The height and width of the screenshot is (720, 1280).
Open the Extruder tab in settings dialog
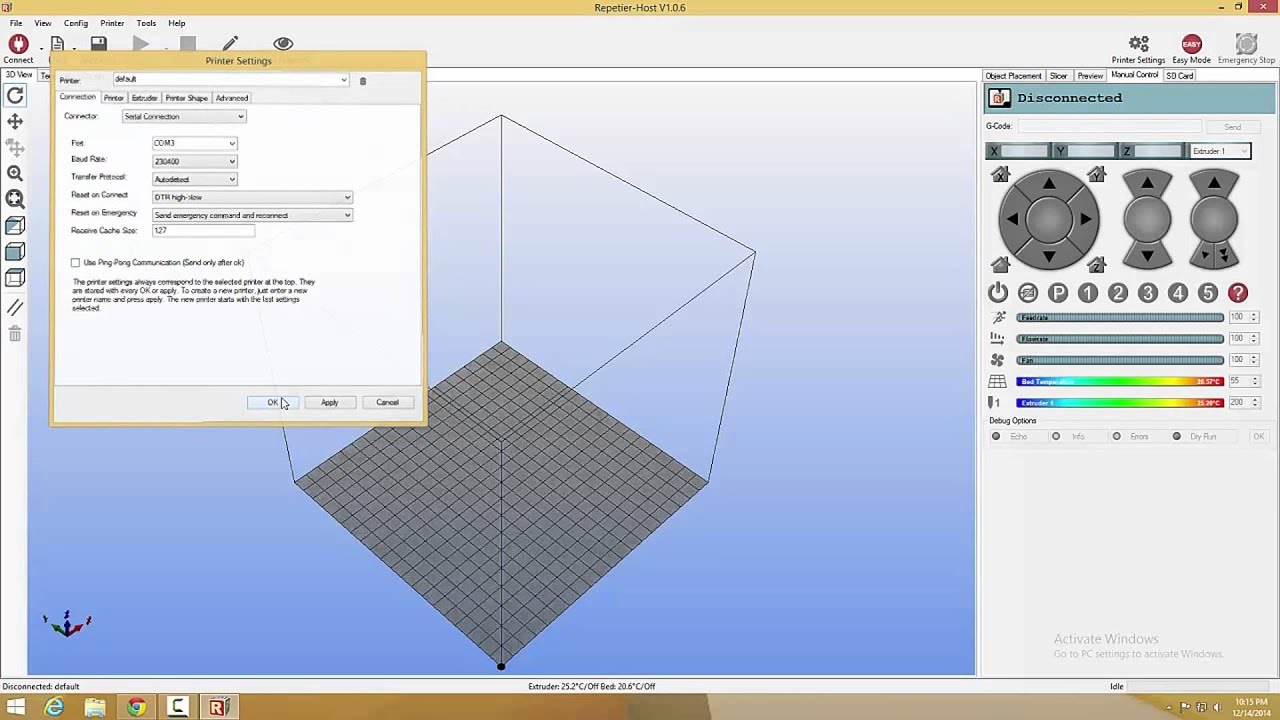[x=144, y=98]
